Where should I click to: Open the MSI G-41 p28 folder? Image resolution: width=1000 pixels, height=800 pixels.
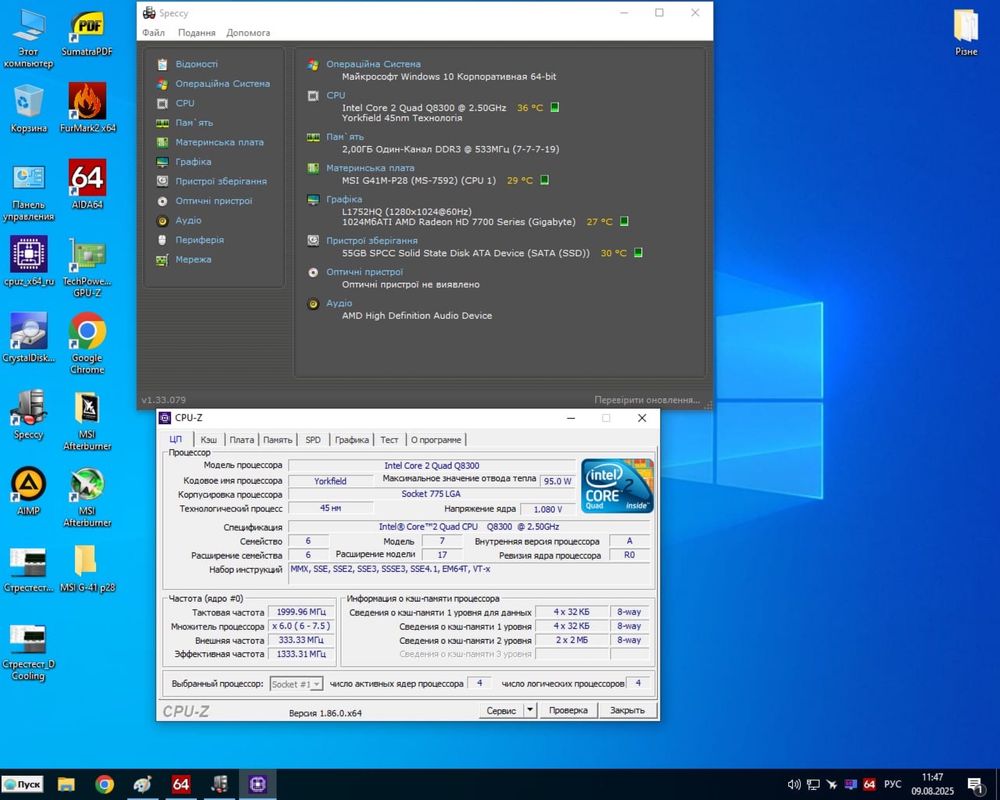coord(87,568)
